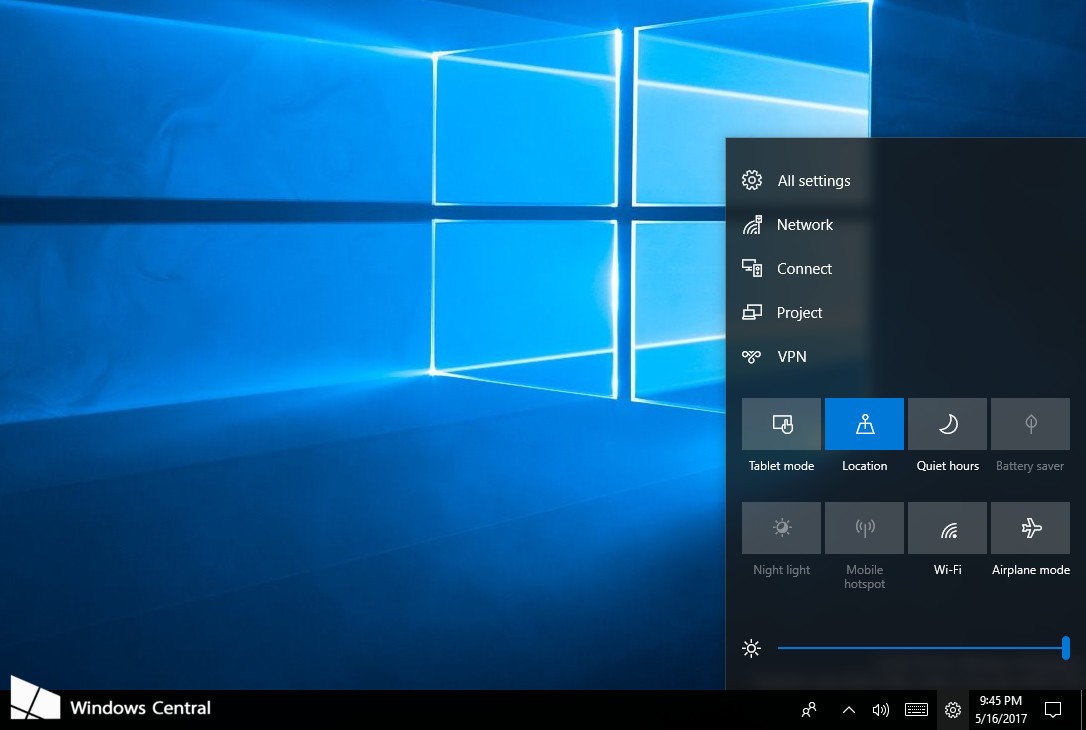Select the Project text label
Image resolution: width=1086 pixels, height=730 pixels.
(x=800, y=313)
